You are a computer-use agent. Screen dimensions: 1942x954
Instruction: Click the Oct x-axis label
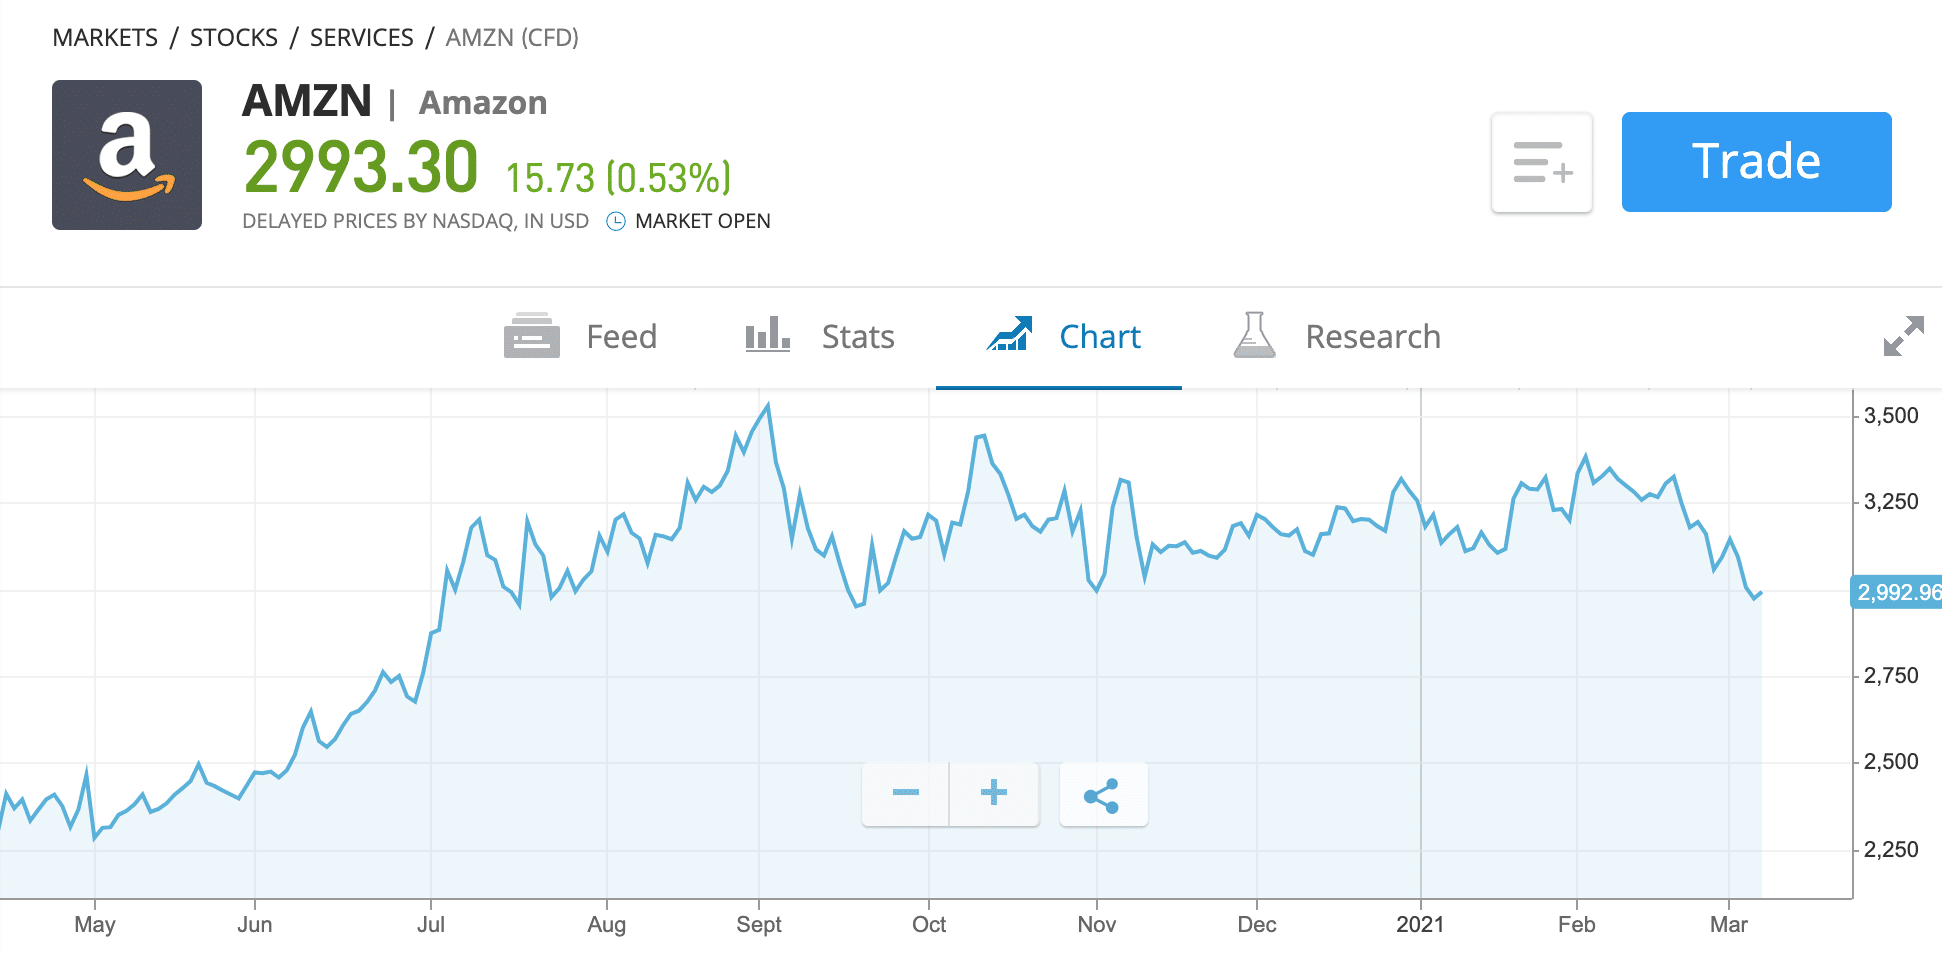pyautogui.click(x=929, y=925)
